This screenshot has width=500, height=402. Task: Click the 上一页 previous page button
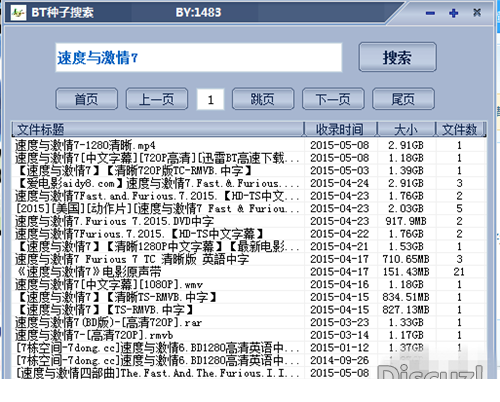click(x=157, y=99)
